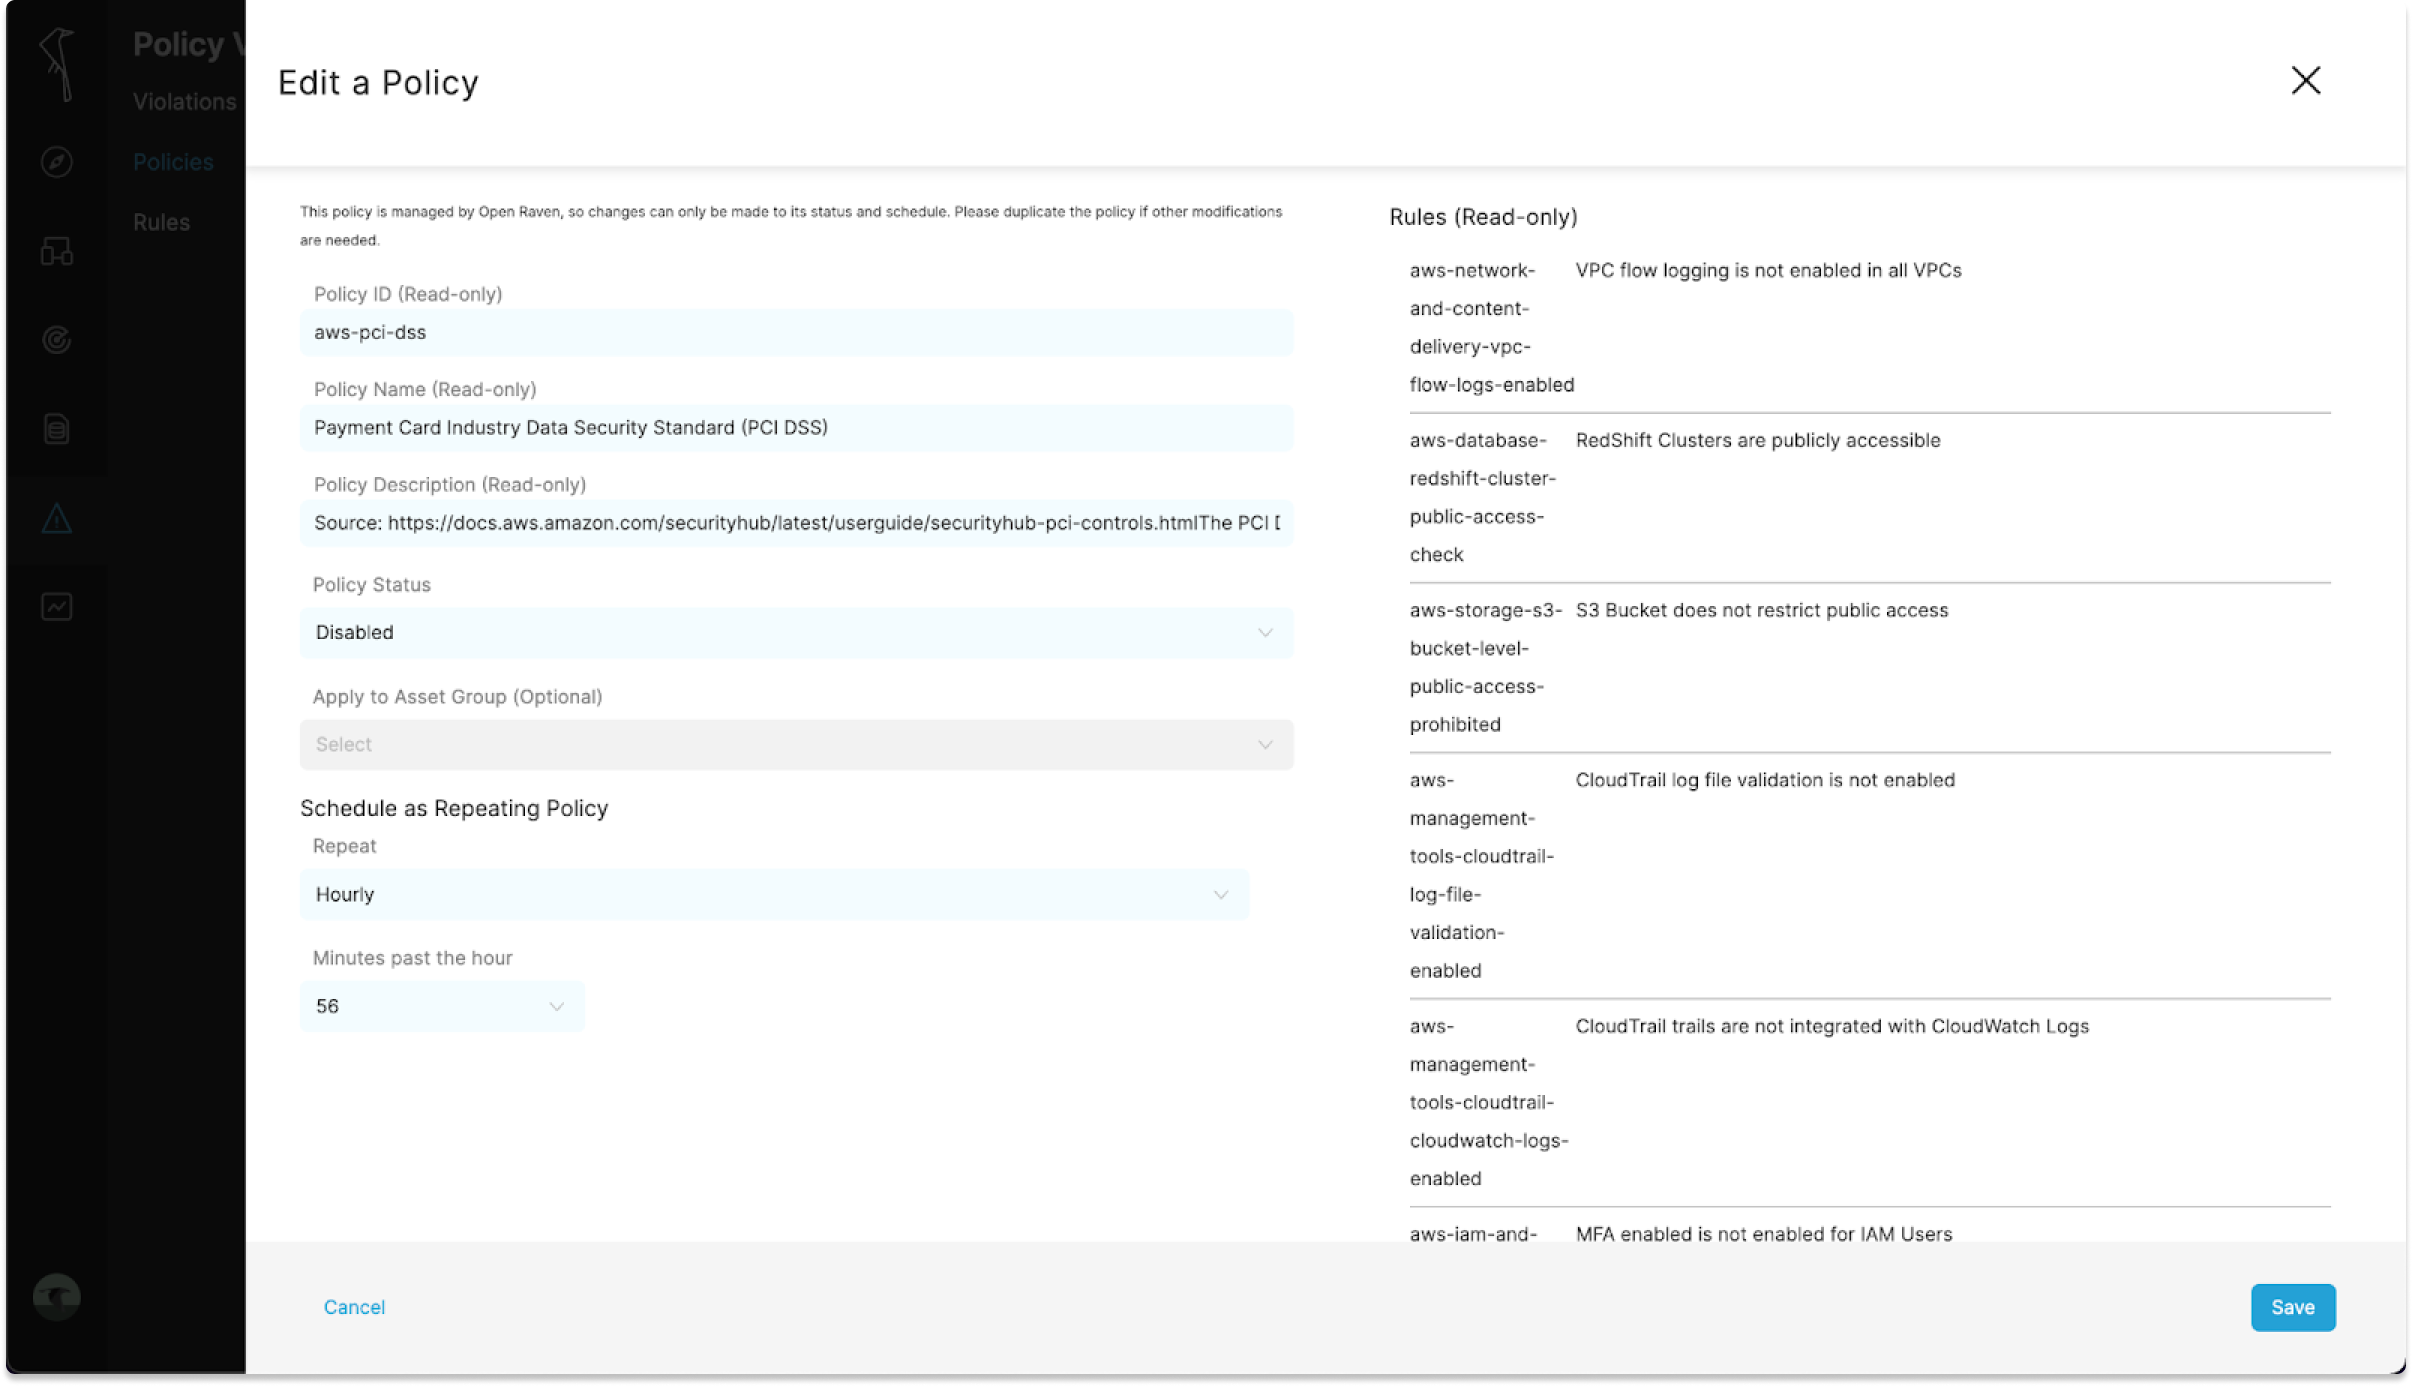
Task: Open the data catalog document icon
Action: tap(57, 429)
